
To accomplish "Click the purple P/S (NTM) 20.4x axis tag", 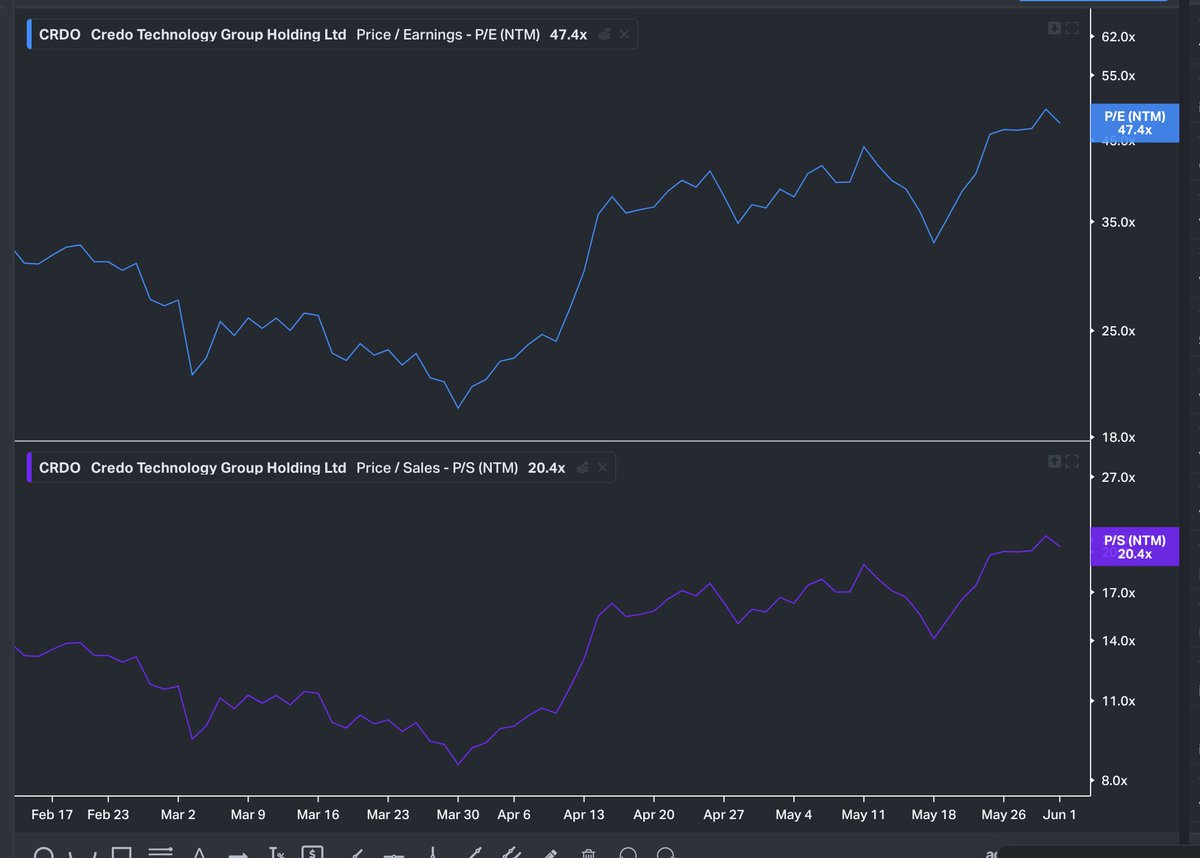I will point(1135,547).
